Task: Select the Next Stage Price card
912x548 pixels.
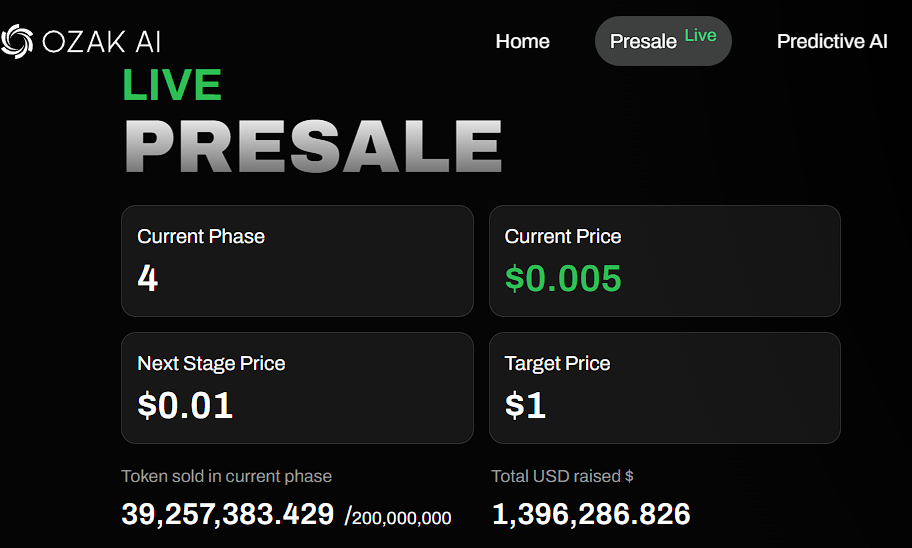Action: click(x=297, y=387)
